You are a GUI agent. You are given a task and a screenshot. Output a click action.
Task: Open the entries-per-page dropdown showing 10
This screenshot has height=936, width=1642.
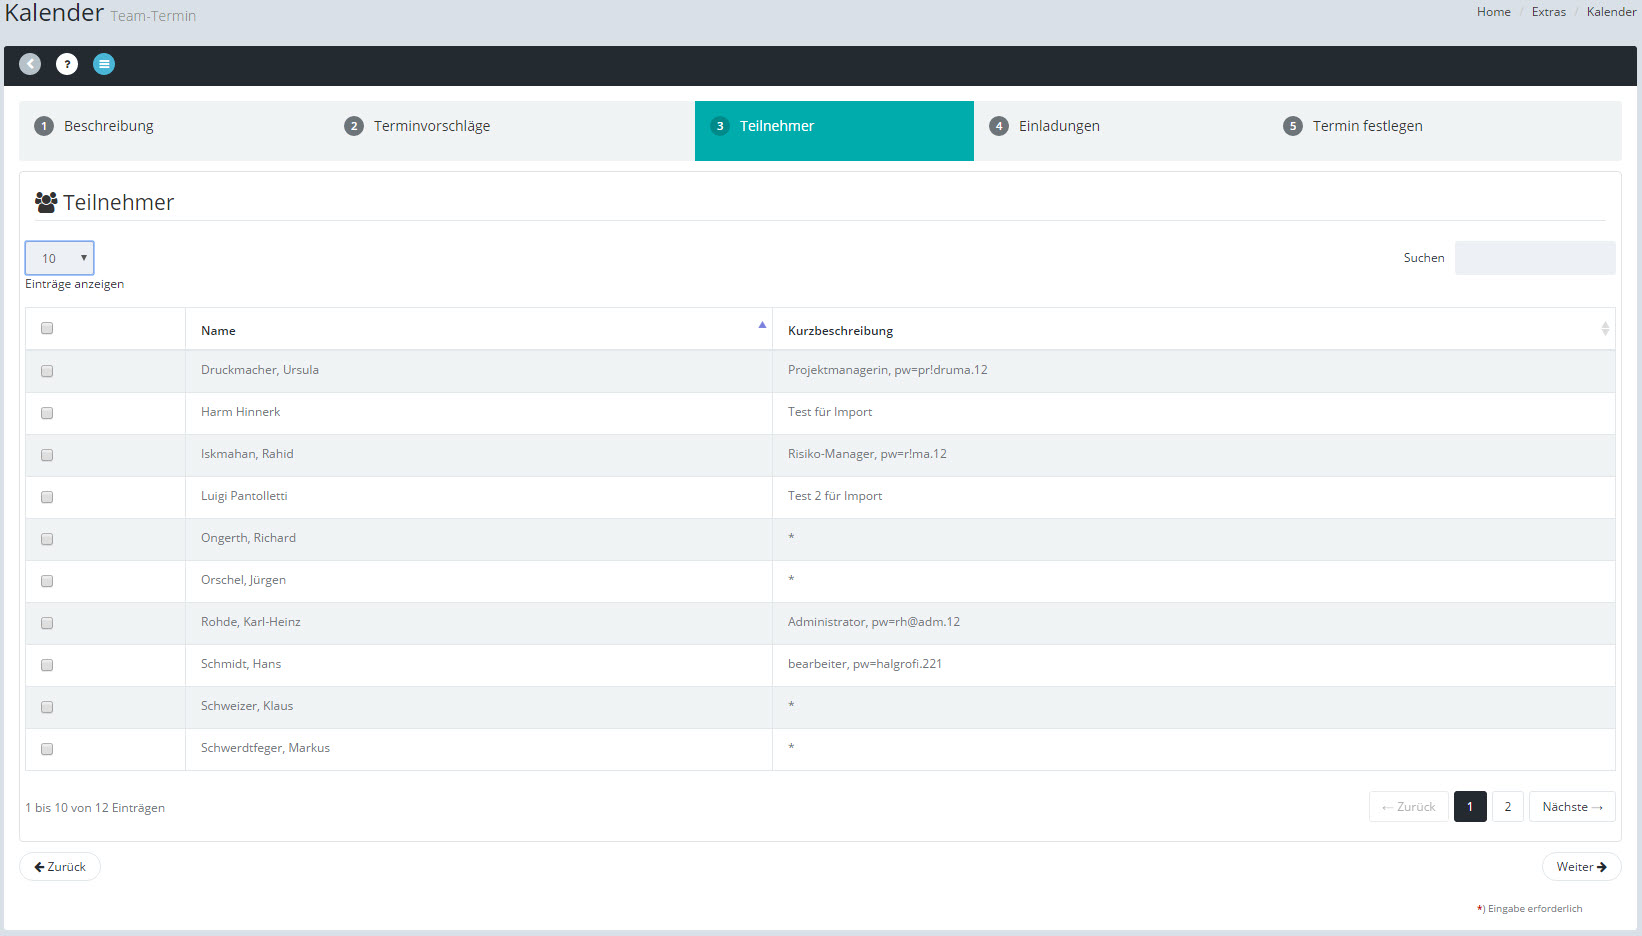pos(59,258)
